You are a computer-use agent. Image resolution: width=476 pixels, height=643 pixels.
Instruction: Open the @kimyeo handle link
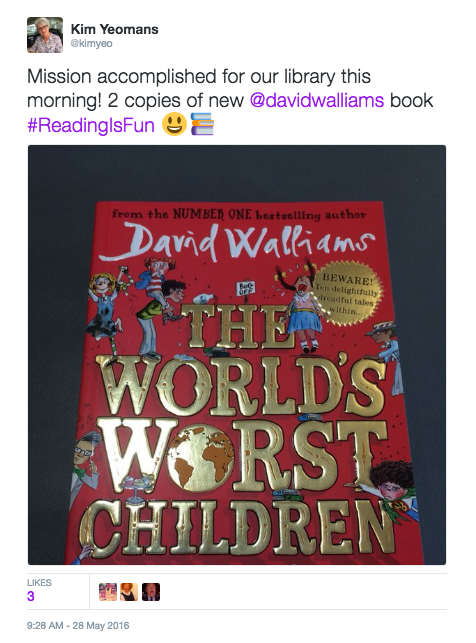point(91,43)
